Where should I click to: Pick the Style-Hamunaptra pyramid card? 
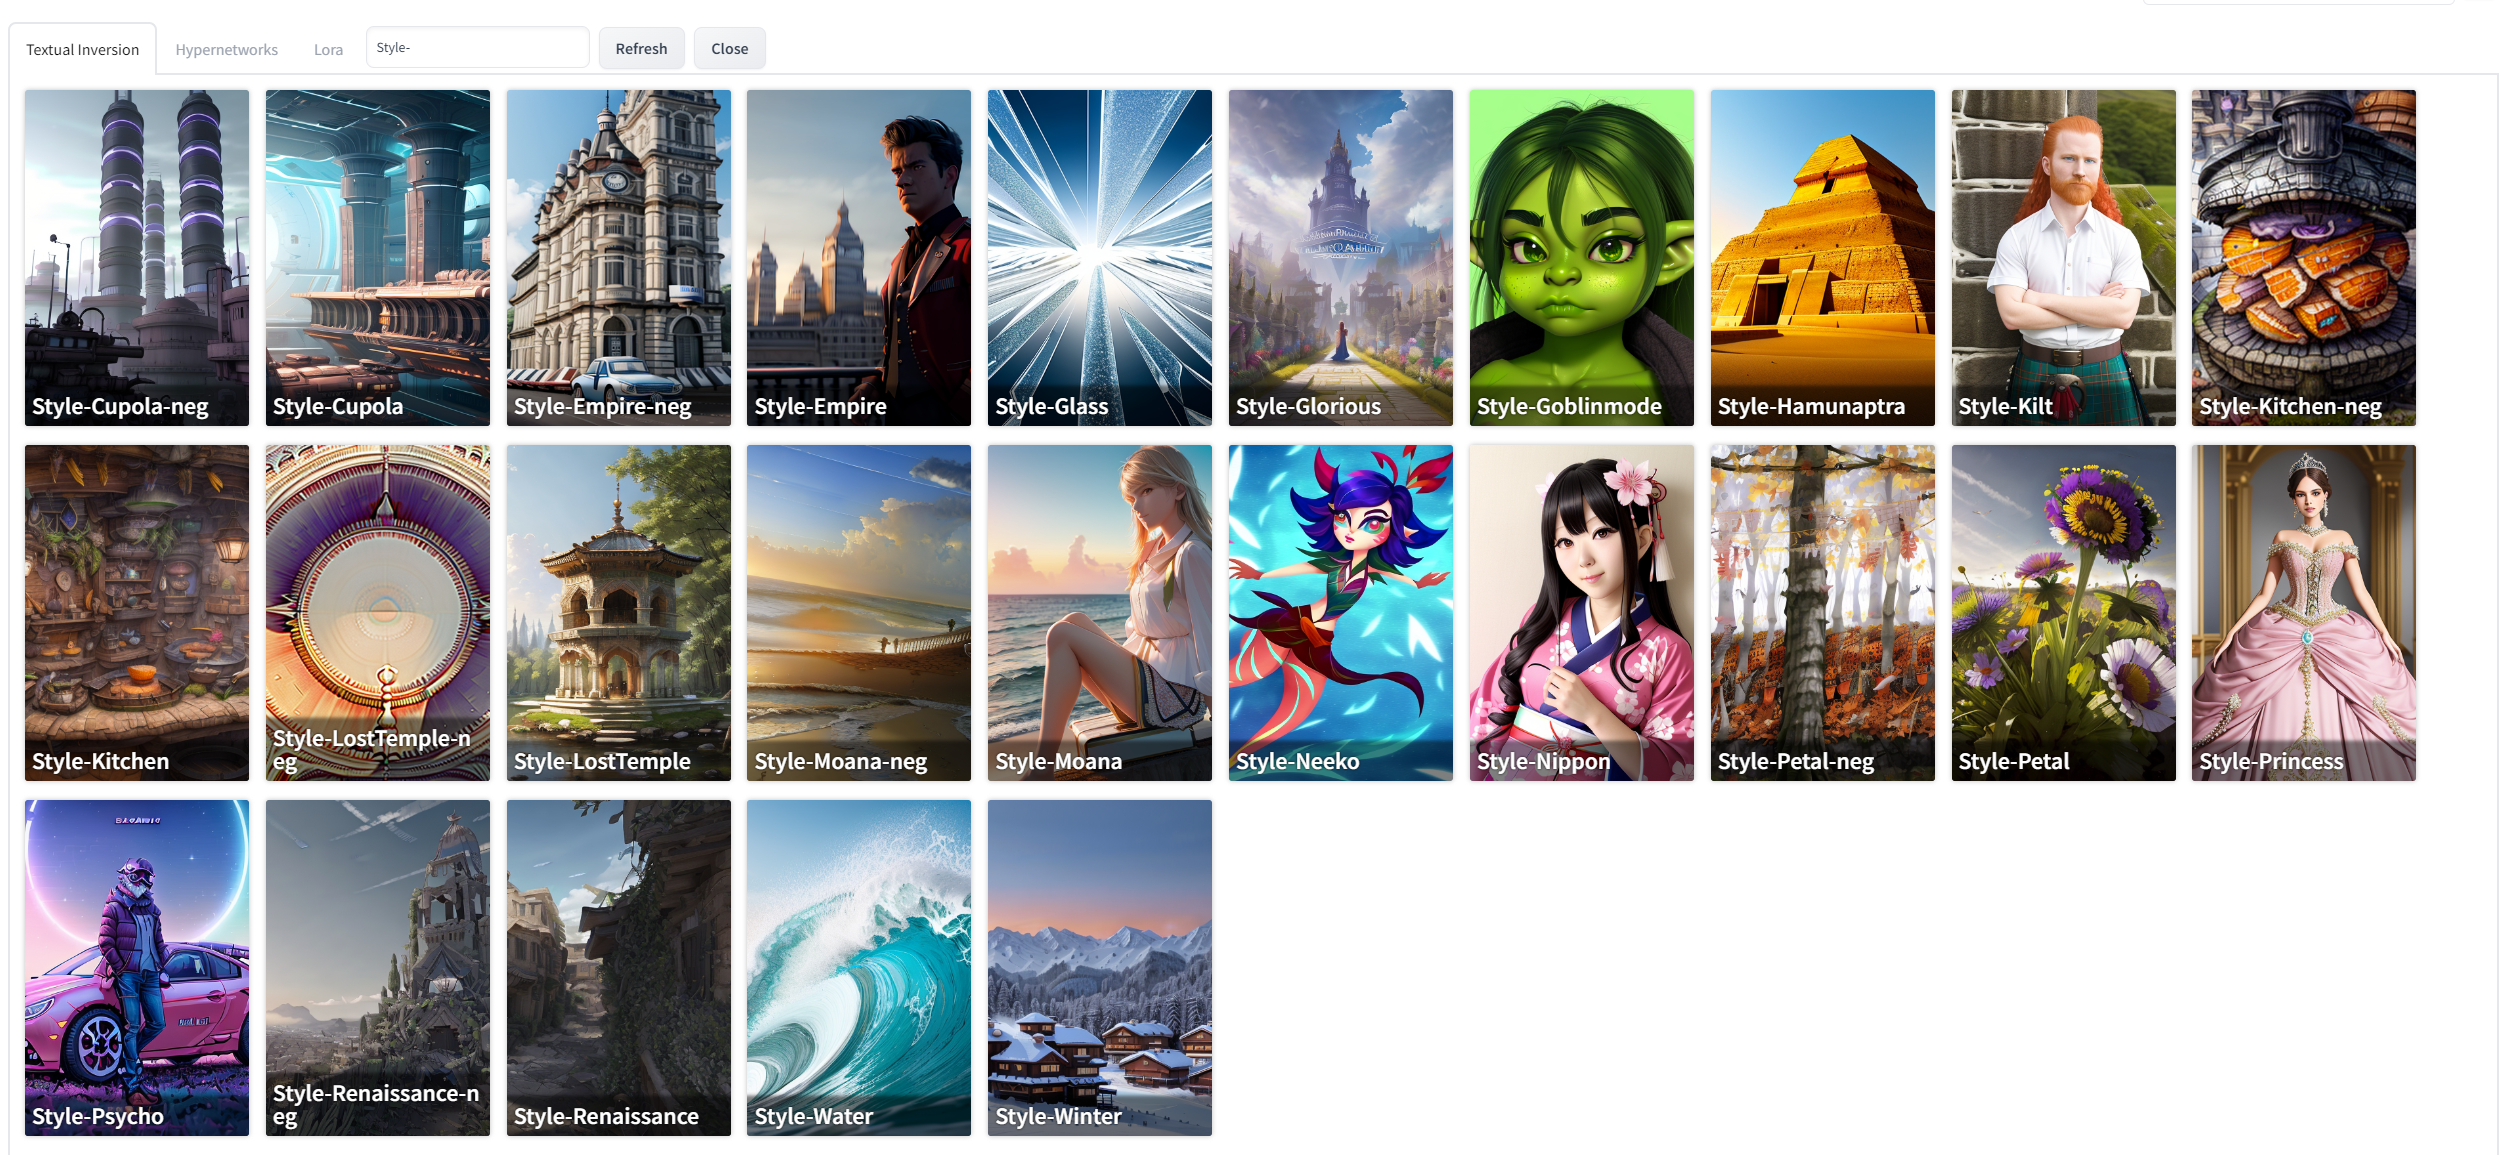tap(1823, 258)
